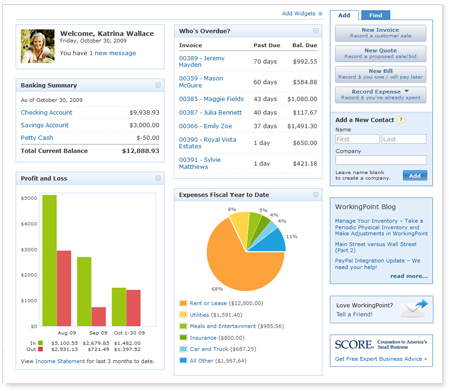Open Manage Your Inventory blog post
The width and height of the screenshot is (449, 391).
coord(381,227)
